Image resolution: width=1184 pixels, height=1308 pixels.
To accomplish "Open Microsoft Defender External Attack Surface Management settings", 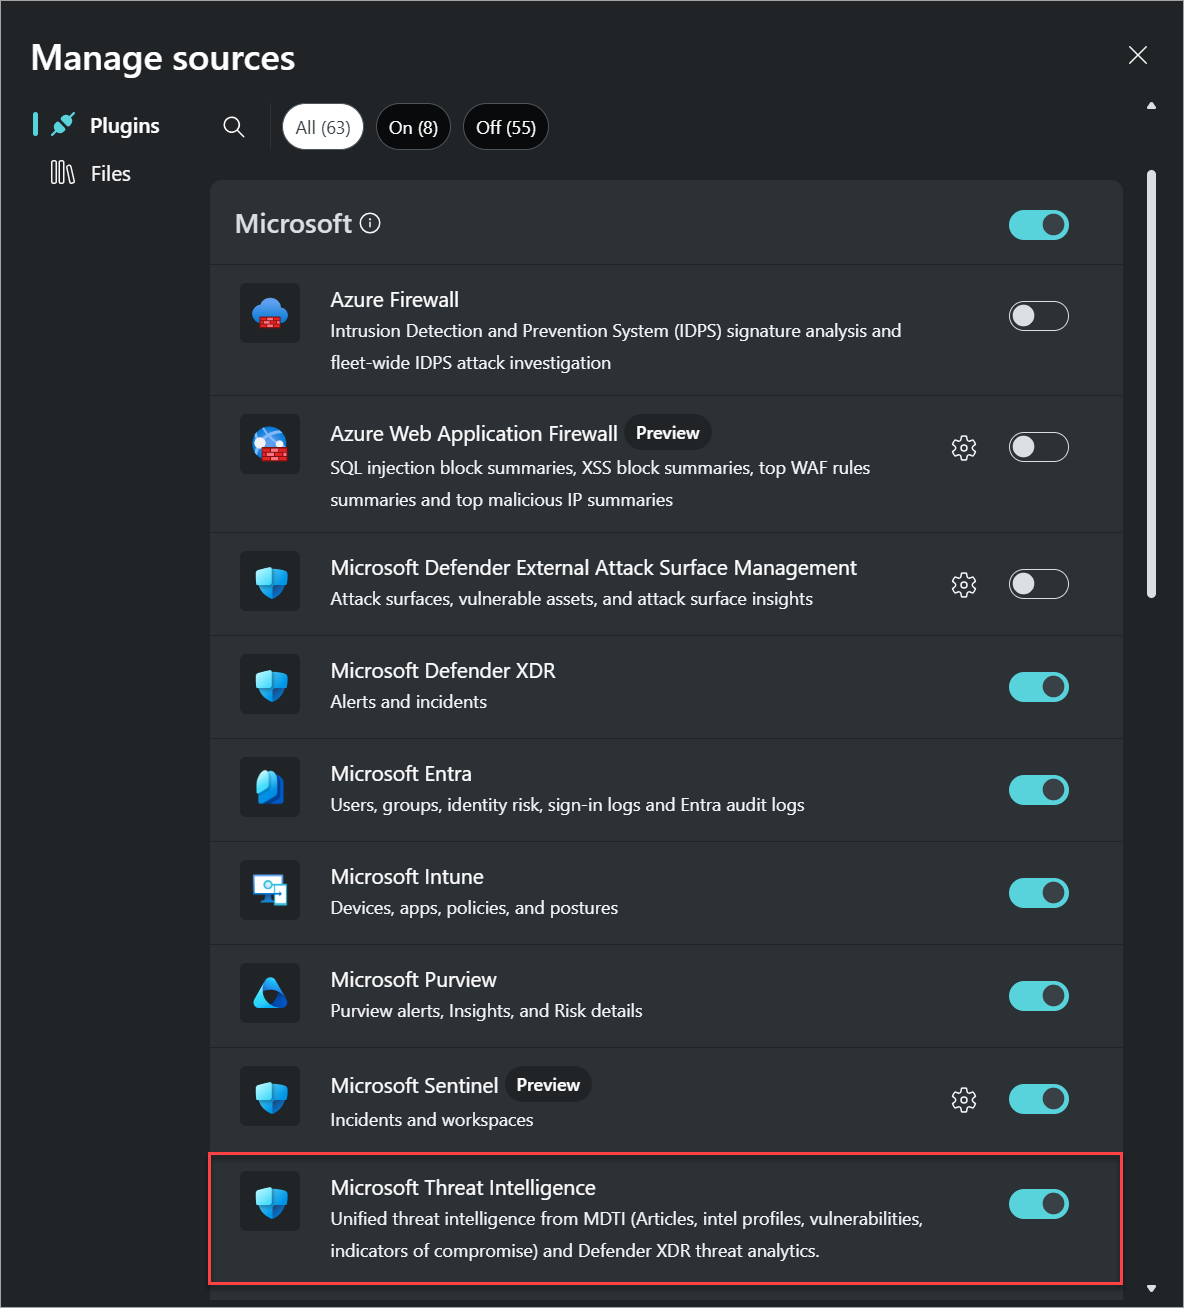I will click(x=963, y=584).
